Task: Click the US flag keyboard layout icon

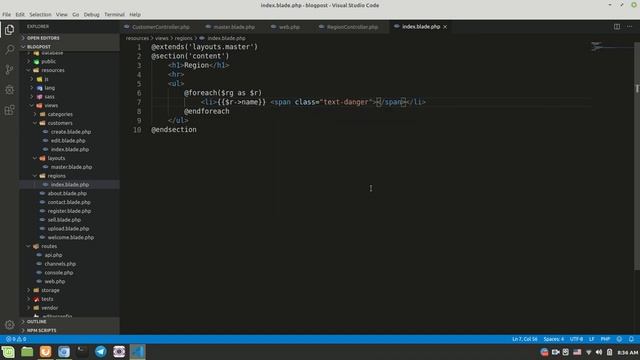Action: click(577, 352)
